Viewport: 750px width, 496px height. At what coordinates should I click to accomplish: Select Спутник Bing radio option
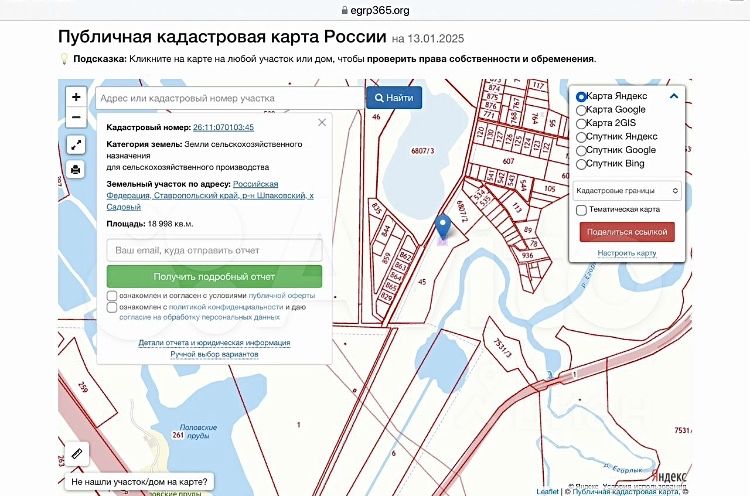pos(581,164)
